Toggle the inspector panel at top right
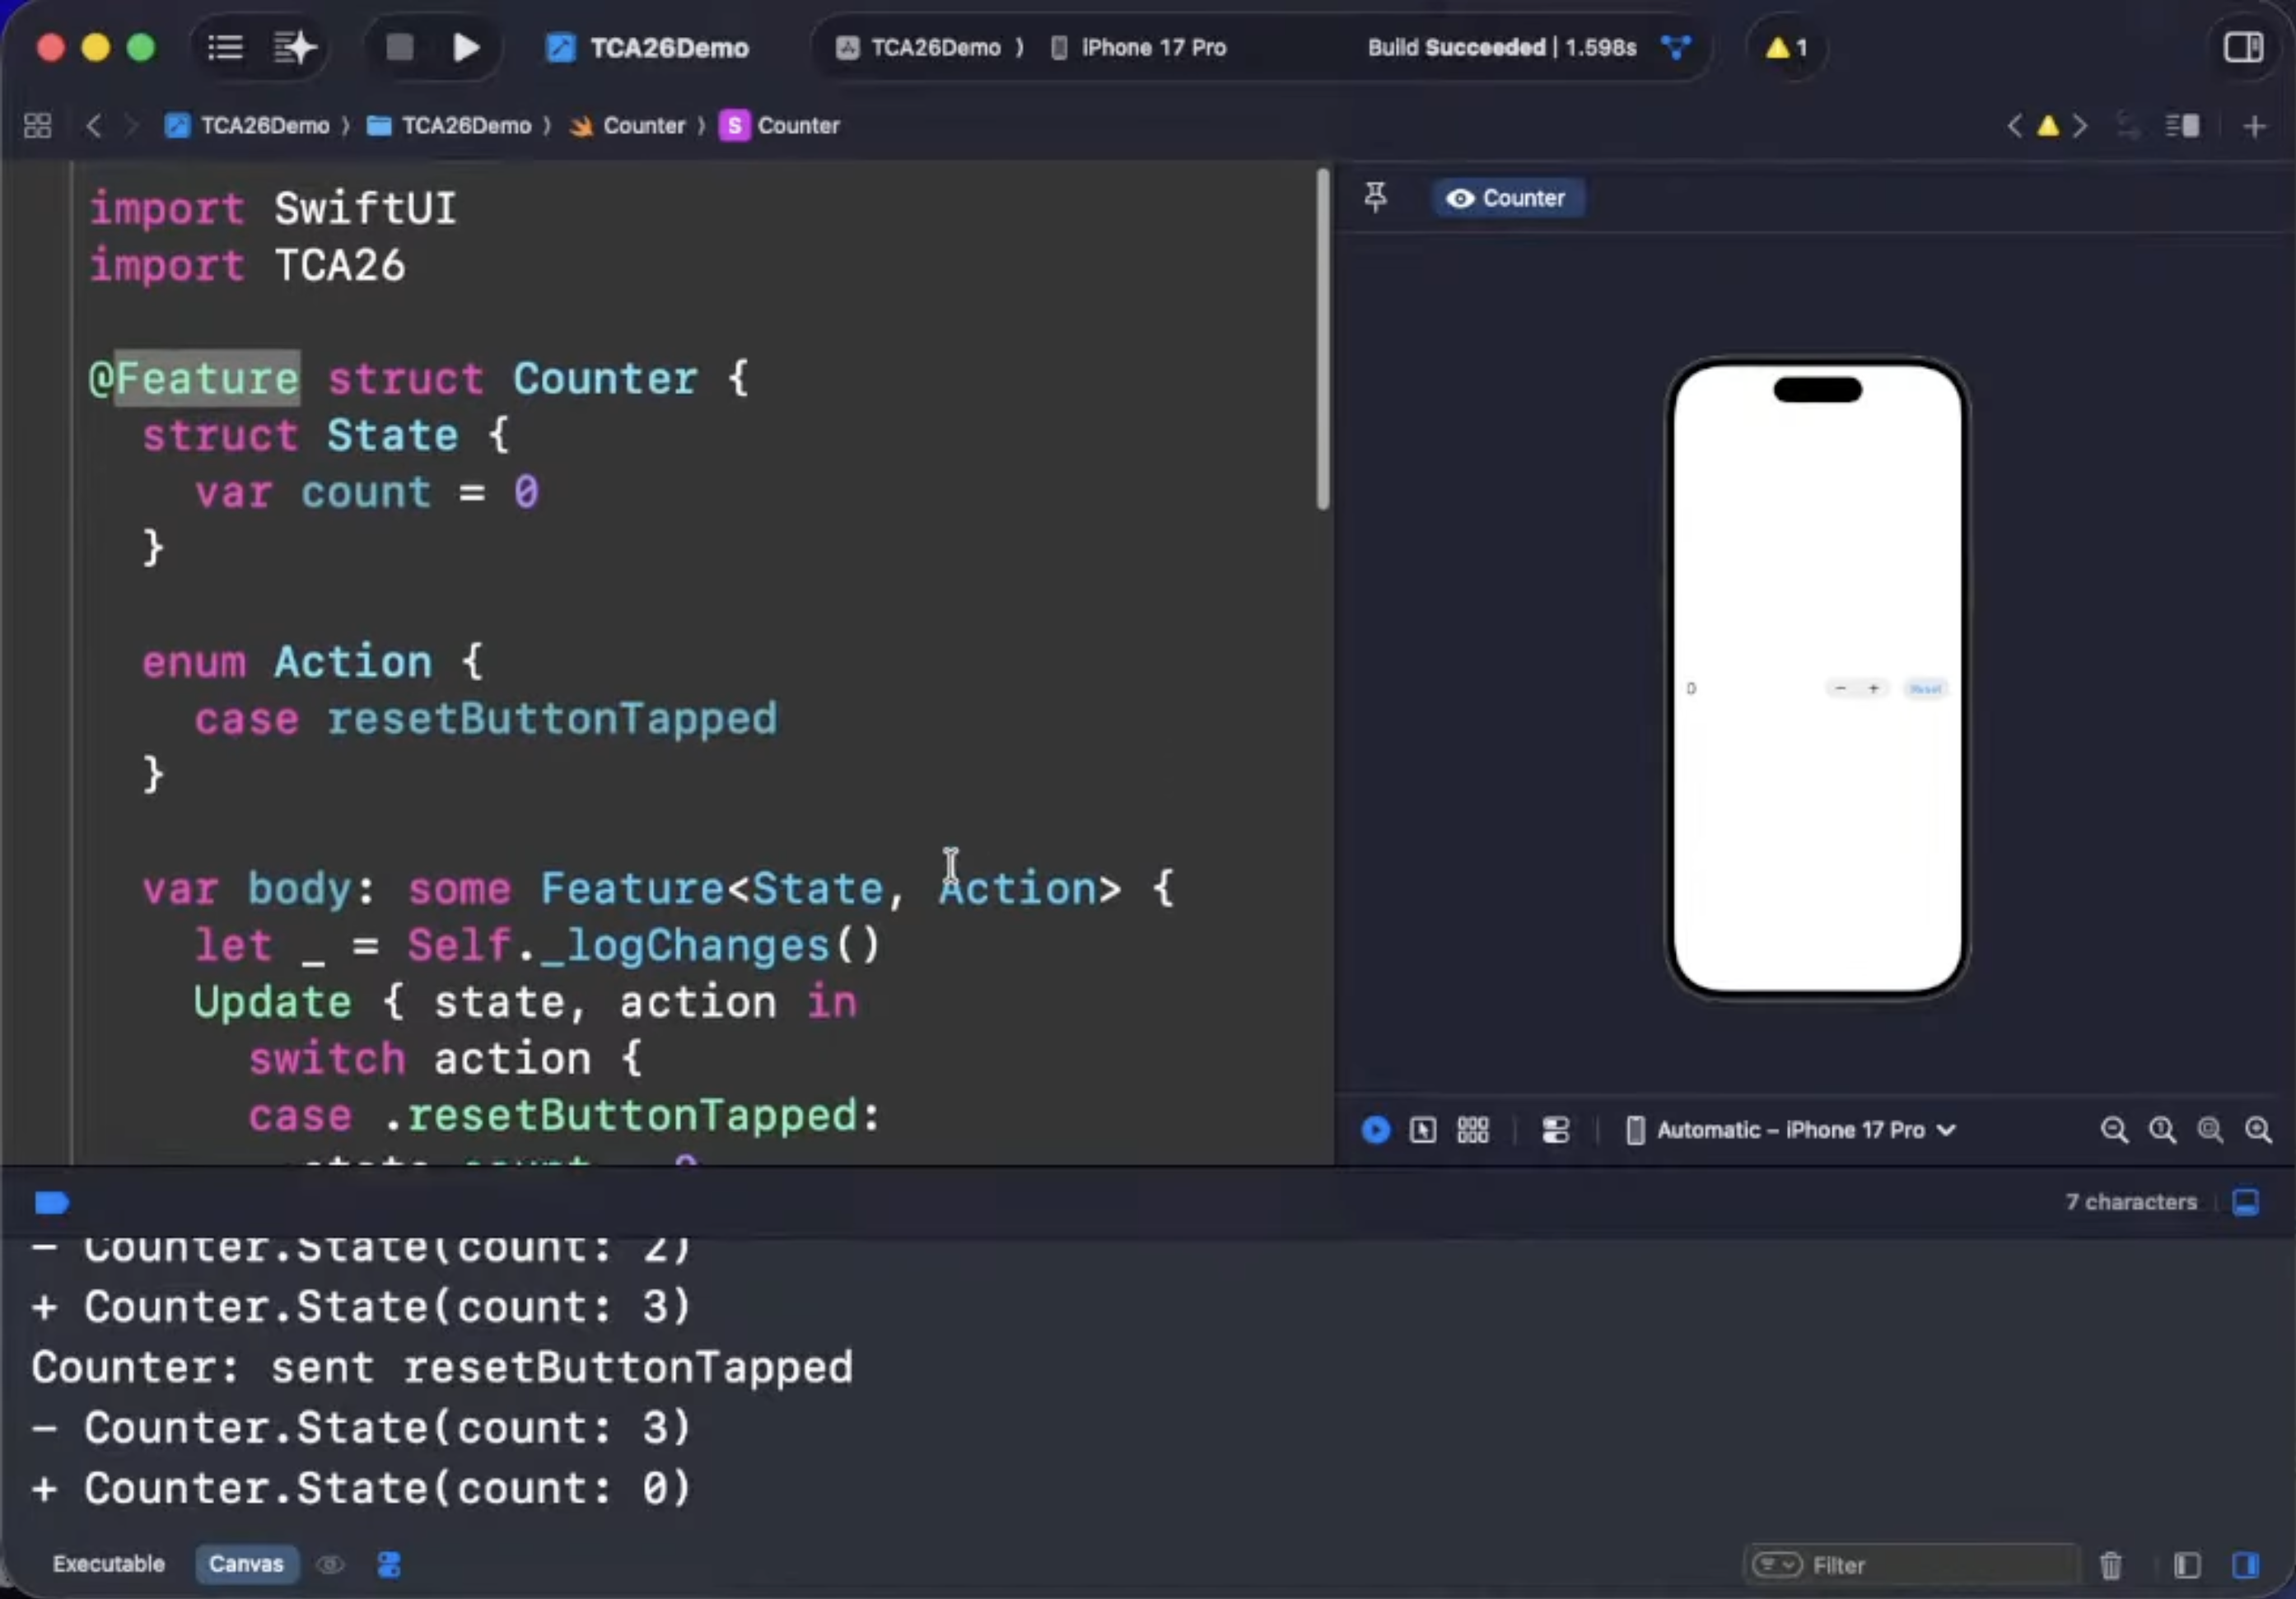The width and height of the screenshot is (2296, 1599). tap(2243, 47)
